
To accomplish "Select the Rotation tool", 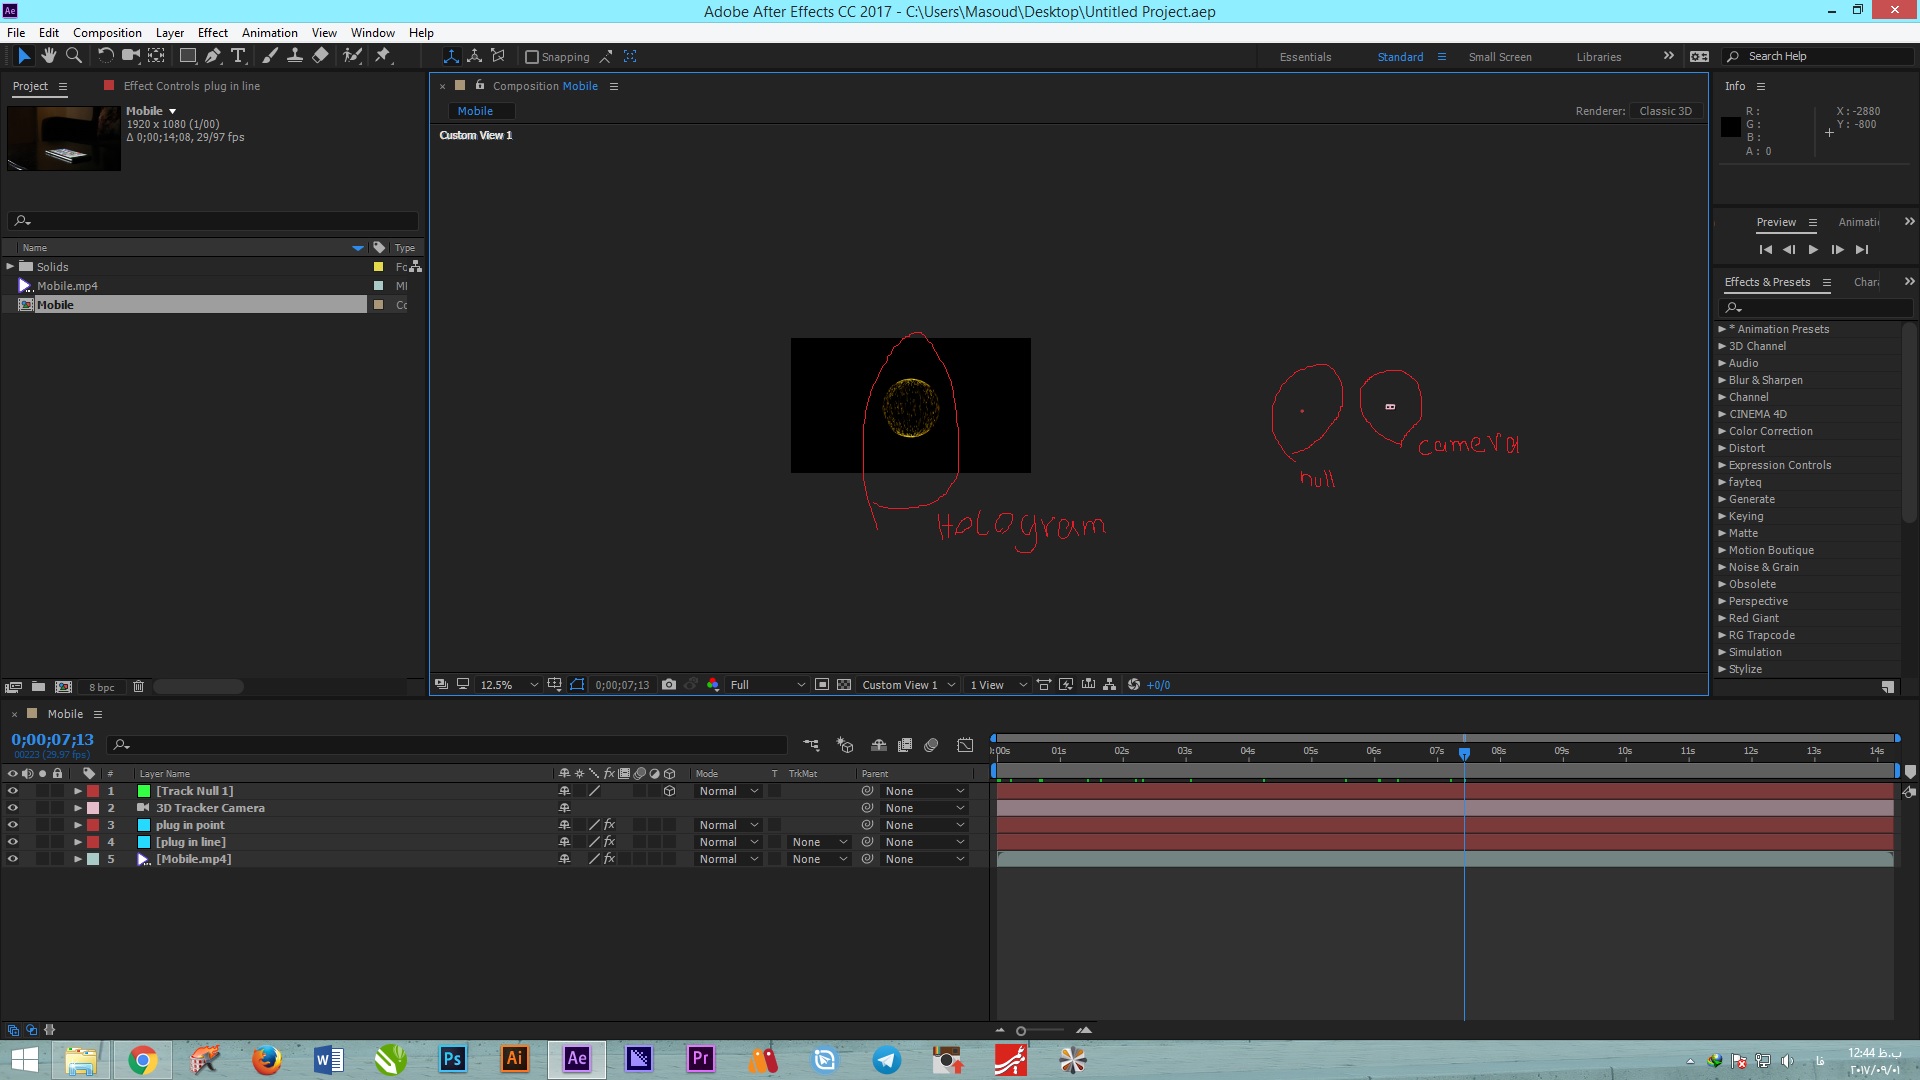I will pos(105,56).
